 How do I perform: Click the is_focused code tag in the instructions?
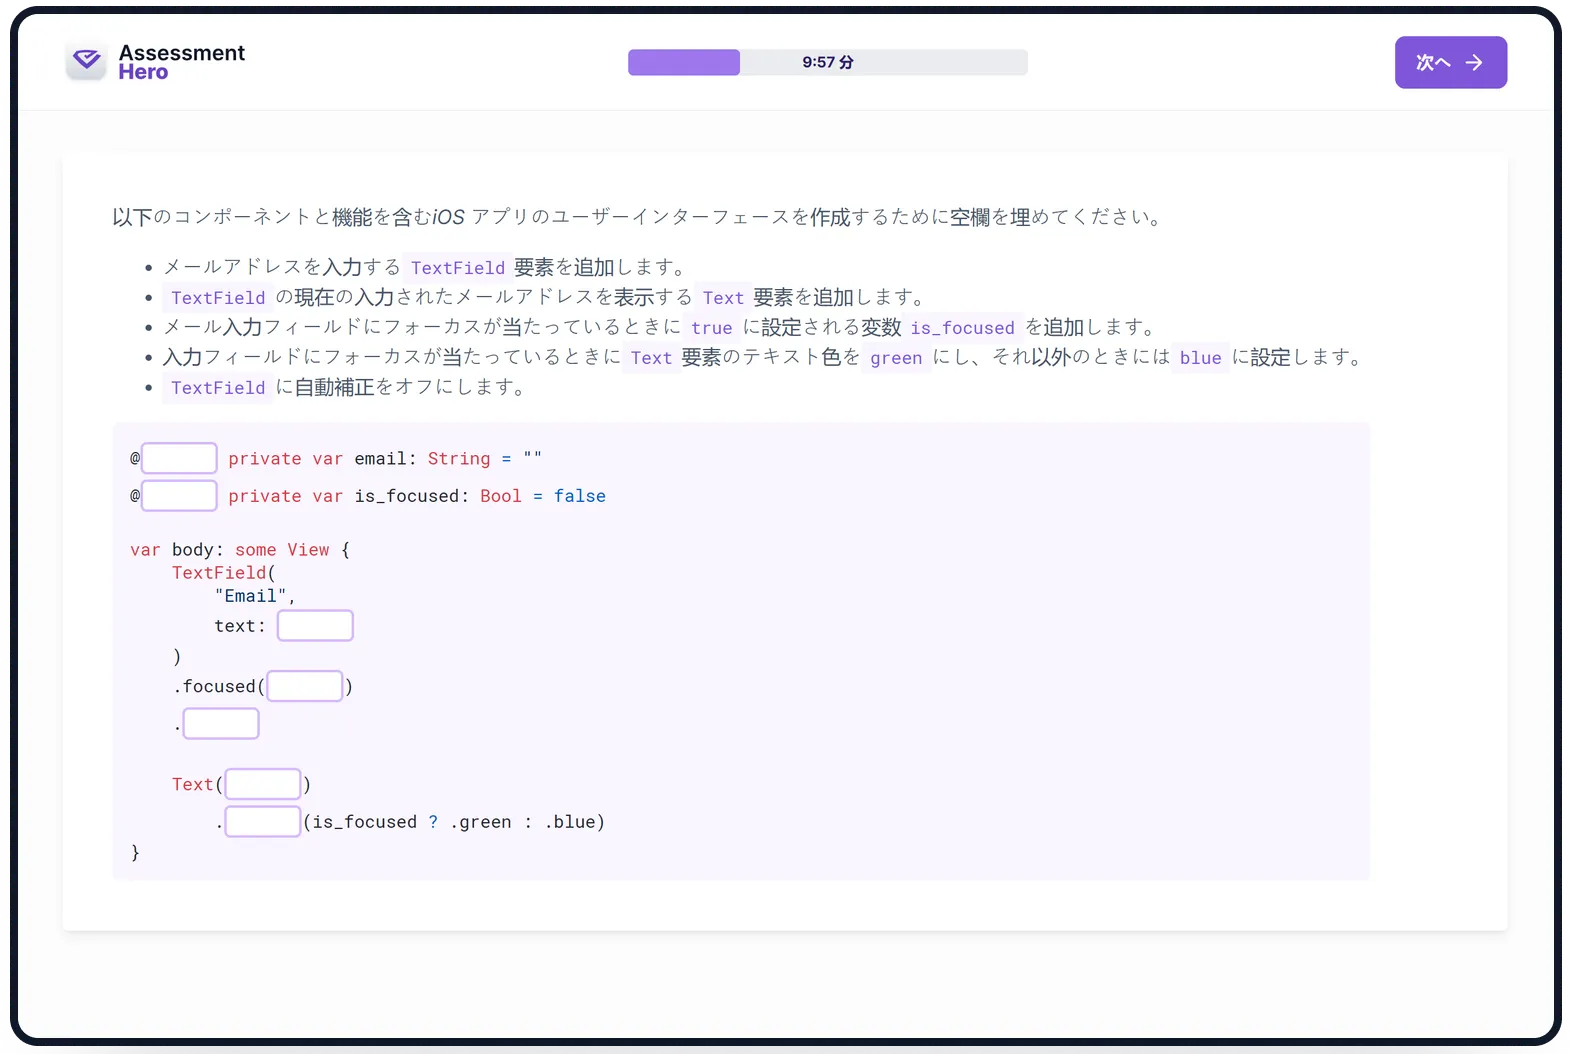pyautogui.click(x=962, y=328)
